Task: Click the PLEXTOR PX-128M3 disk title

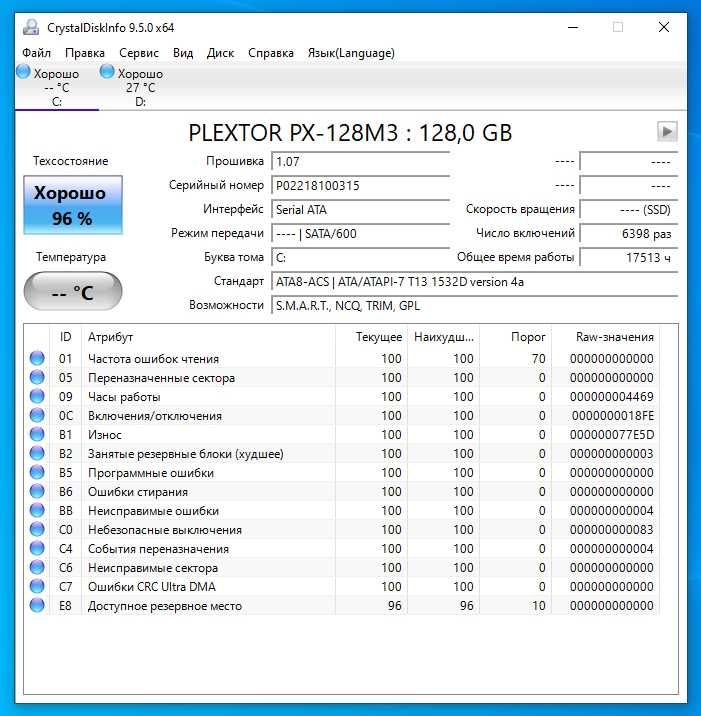Action: 350,132
